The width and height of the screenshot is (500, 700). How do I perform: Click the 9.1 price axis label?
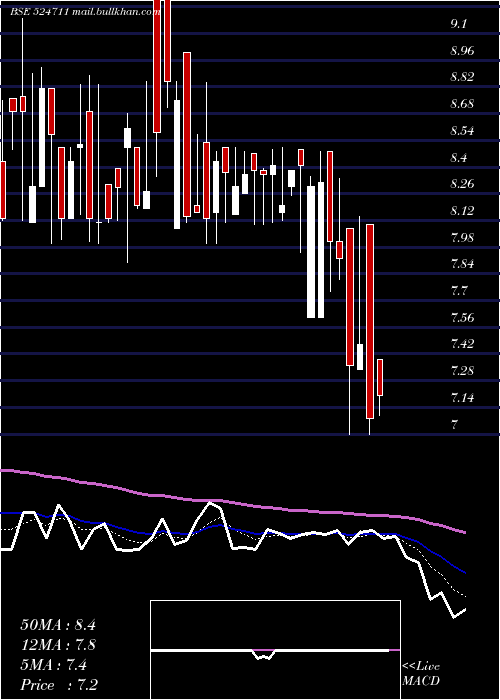[458, 24]
